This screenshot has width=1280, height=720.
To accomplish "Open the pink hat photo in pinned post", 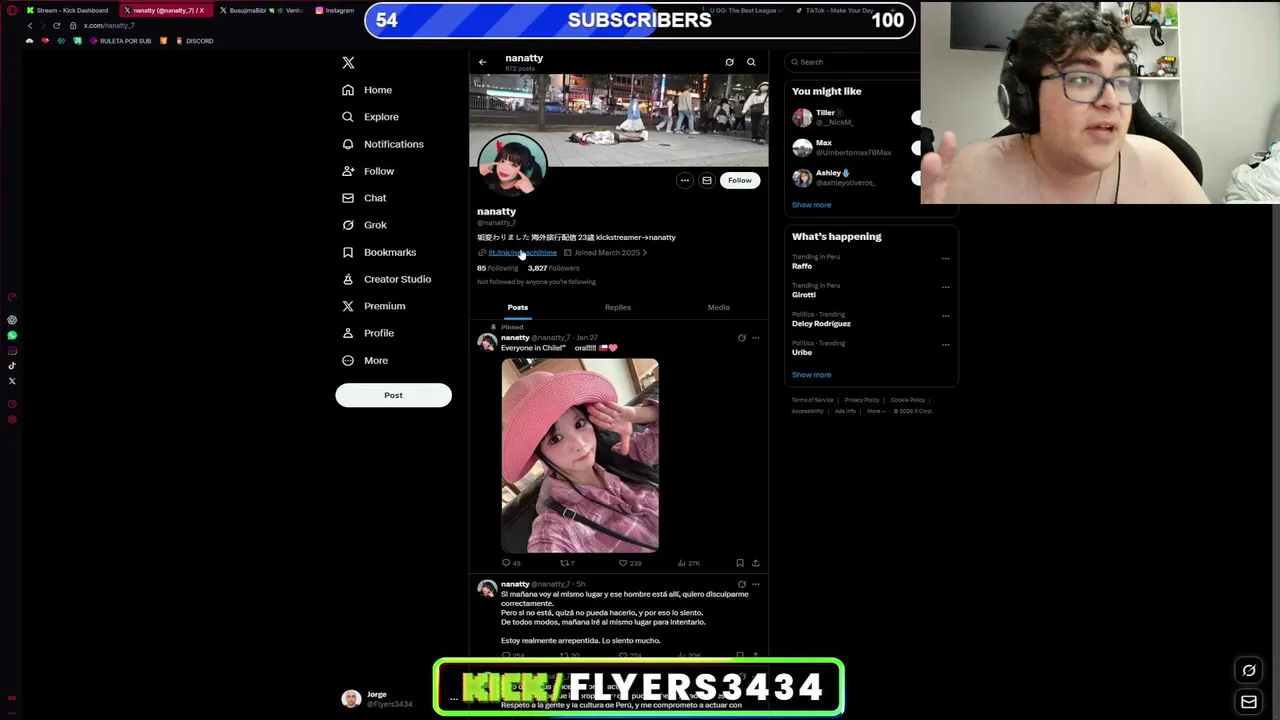I will tap(580, 455).
